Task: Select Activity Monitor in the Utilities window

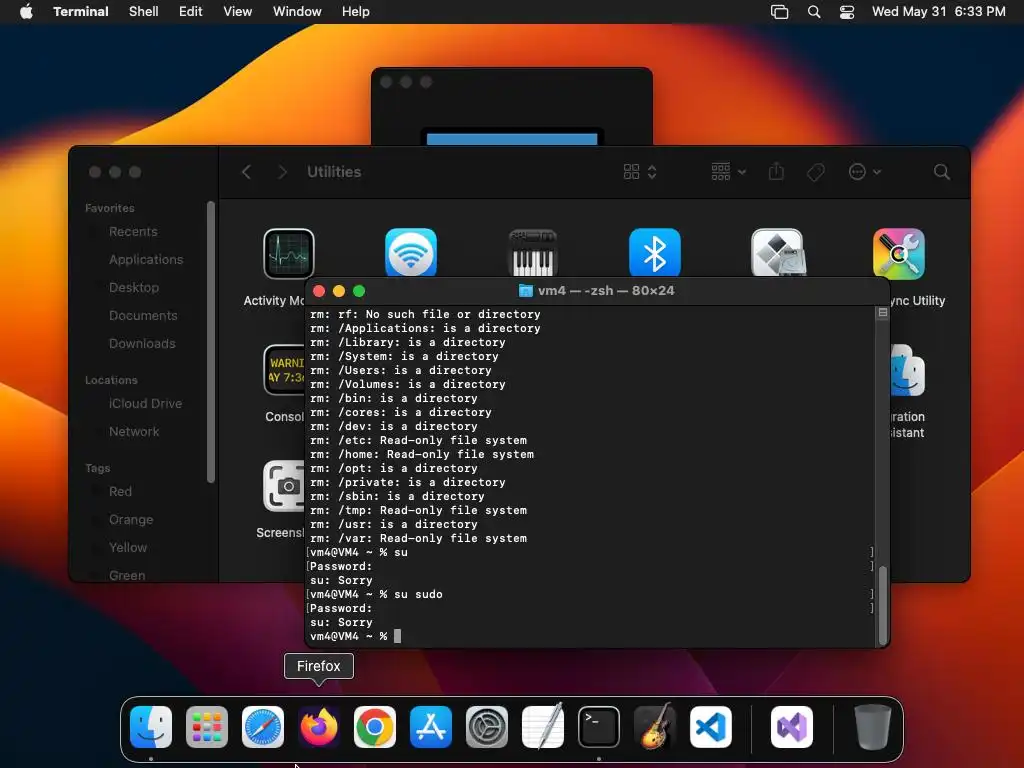Action: [289, 253]
